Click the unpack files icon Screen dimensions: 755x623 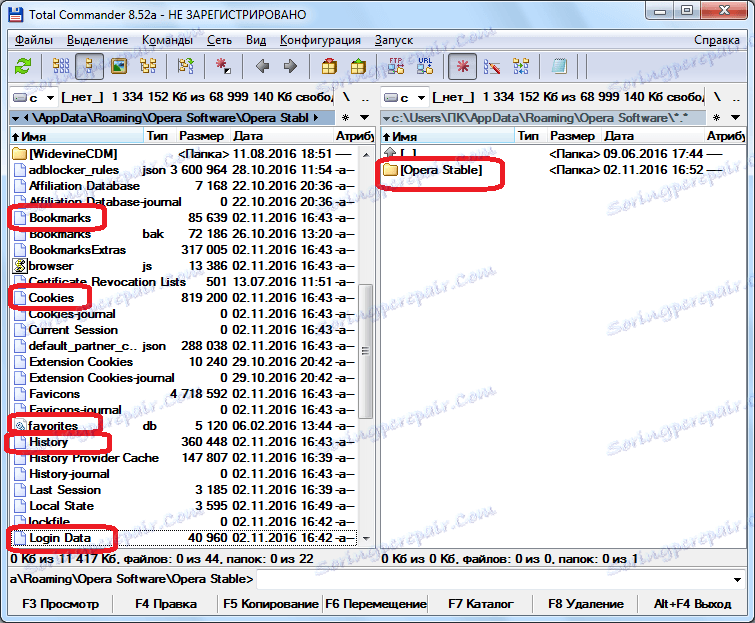pyautogui.click(x=358, y=66)
